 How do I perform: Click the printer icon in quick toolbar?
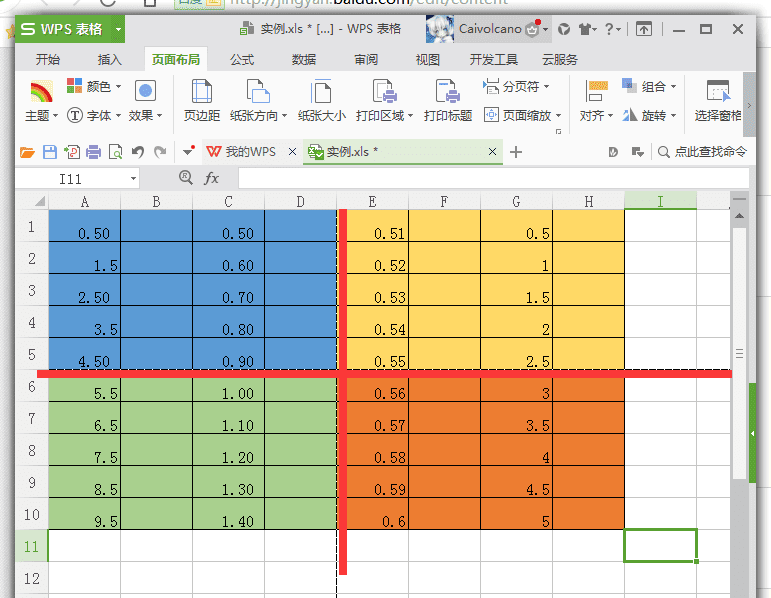pos(93,152)
